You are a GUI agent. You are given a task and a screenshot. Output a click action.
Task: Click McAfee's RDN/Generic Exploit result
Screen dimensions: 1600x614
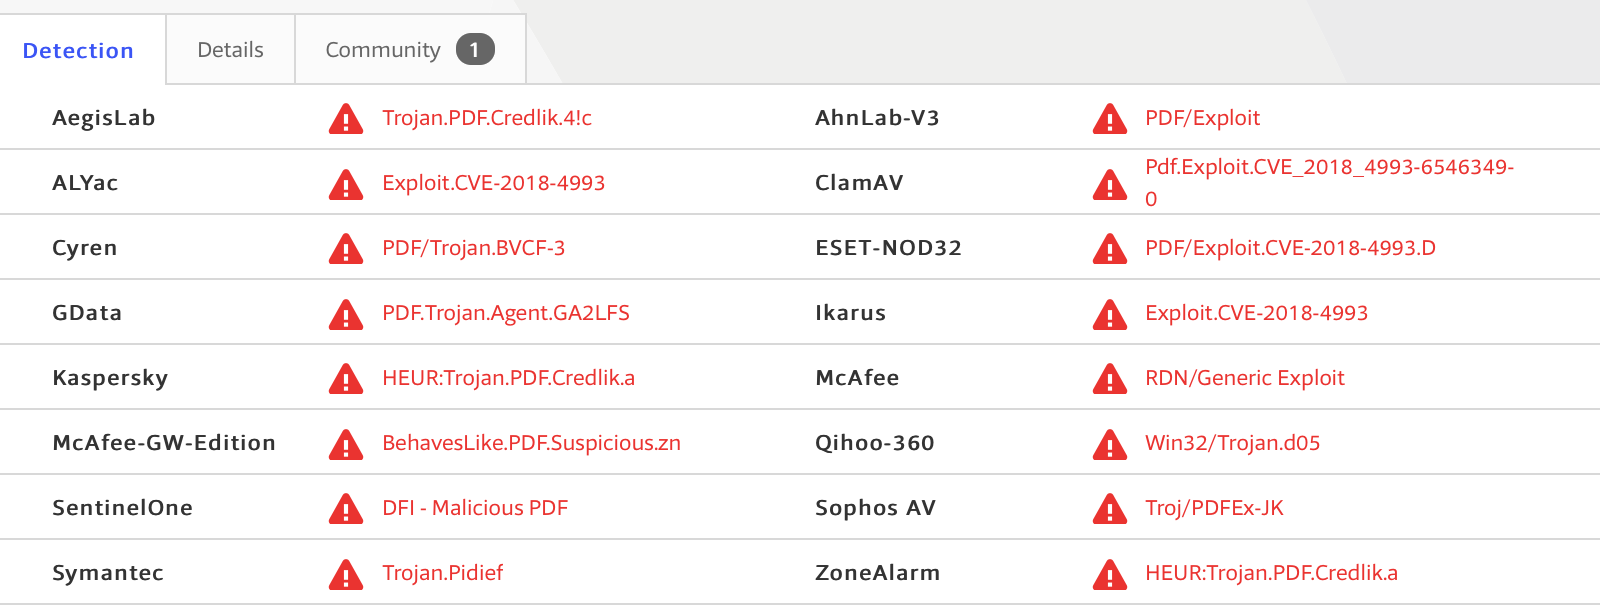1244,378
